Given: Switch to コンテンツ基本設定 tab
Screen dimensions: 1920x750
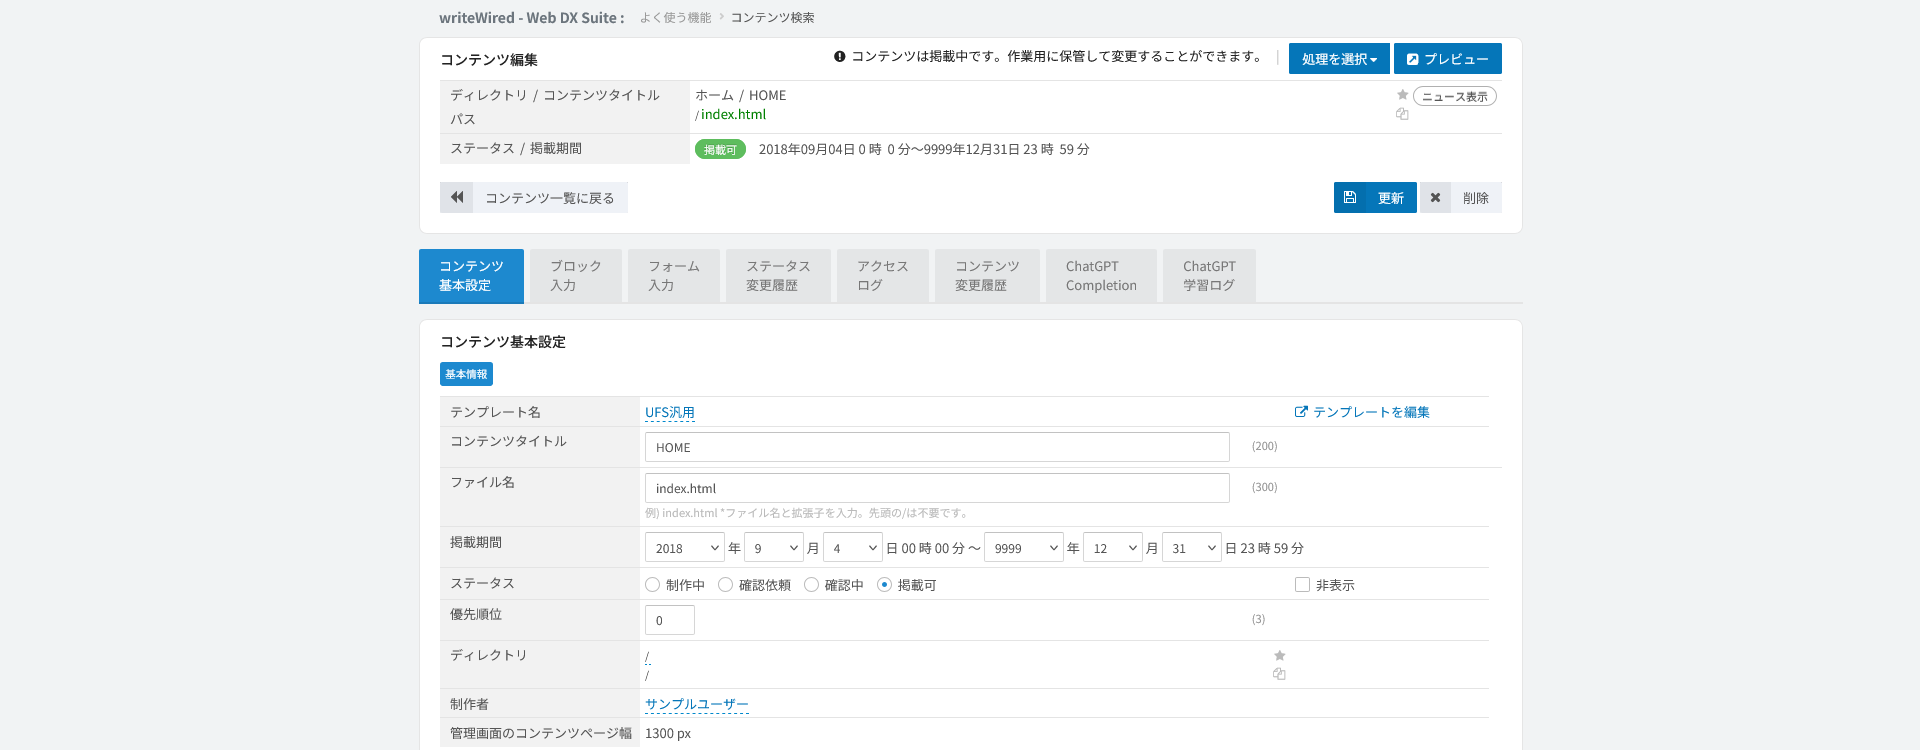Looking at the screenshot, I should 471,276.
